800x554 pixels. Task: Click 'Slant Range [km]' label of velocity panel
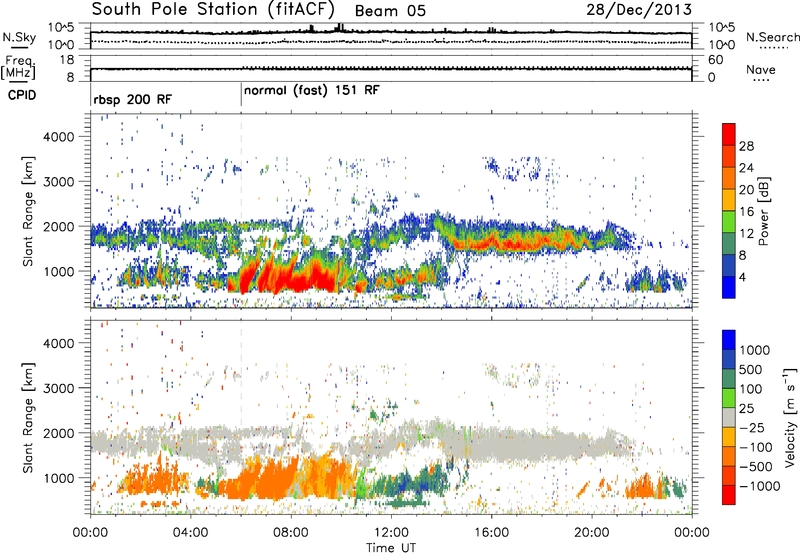[28, 417]
